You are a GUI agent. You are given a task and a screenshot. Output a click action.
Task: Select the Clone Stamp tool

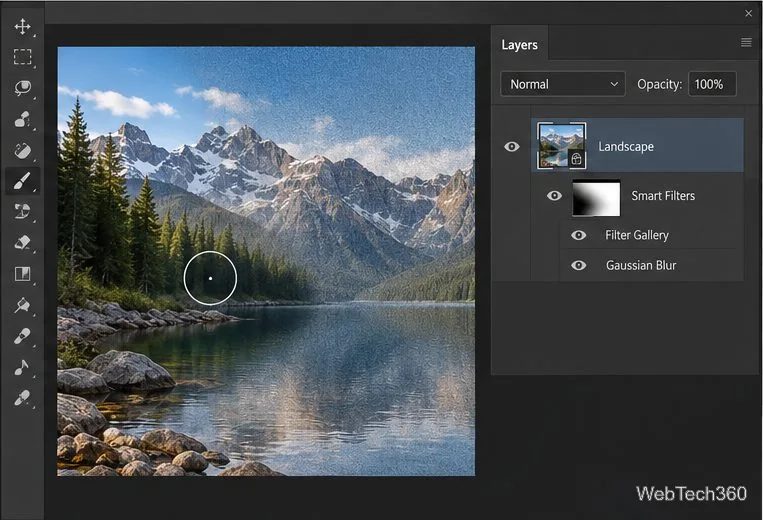click(x=22, y=212)
